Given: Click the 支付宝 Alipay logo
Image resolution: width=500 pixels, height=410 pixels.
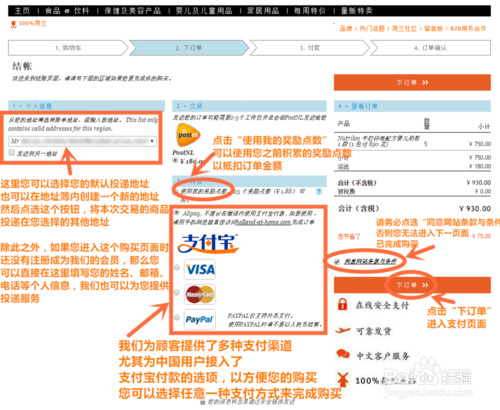Looking at the screenshot, I should (x=208, y=243).
